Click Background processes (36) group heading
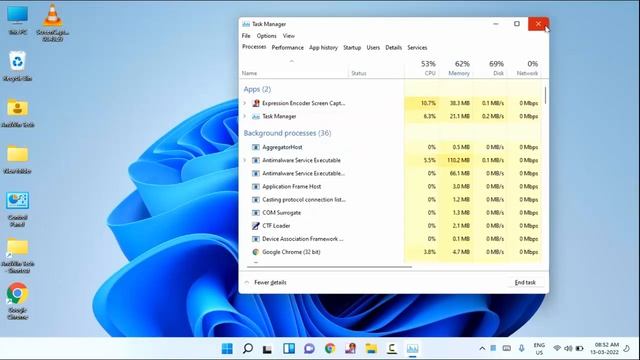The height and width of the screenshot is (360, 640). coord(287,133)
